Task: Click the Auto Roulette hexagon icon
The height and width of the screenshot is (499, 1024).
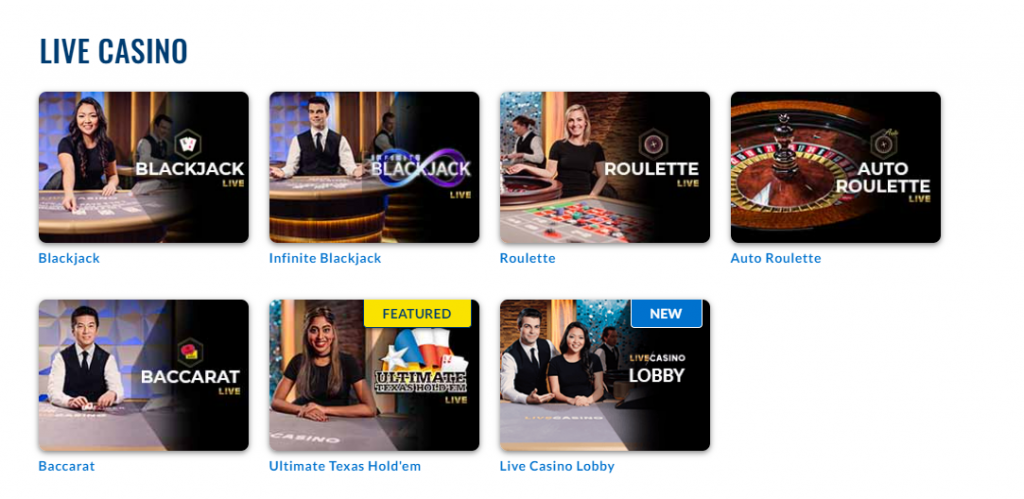Action: pos(883,144)
